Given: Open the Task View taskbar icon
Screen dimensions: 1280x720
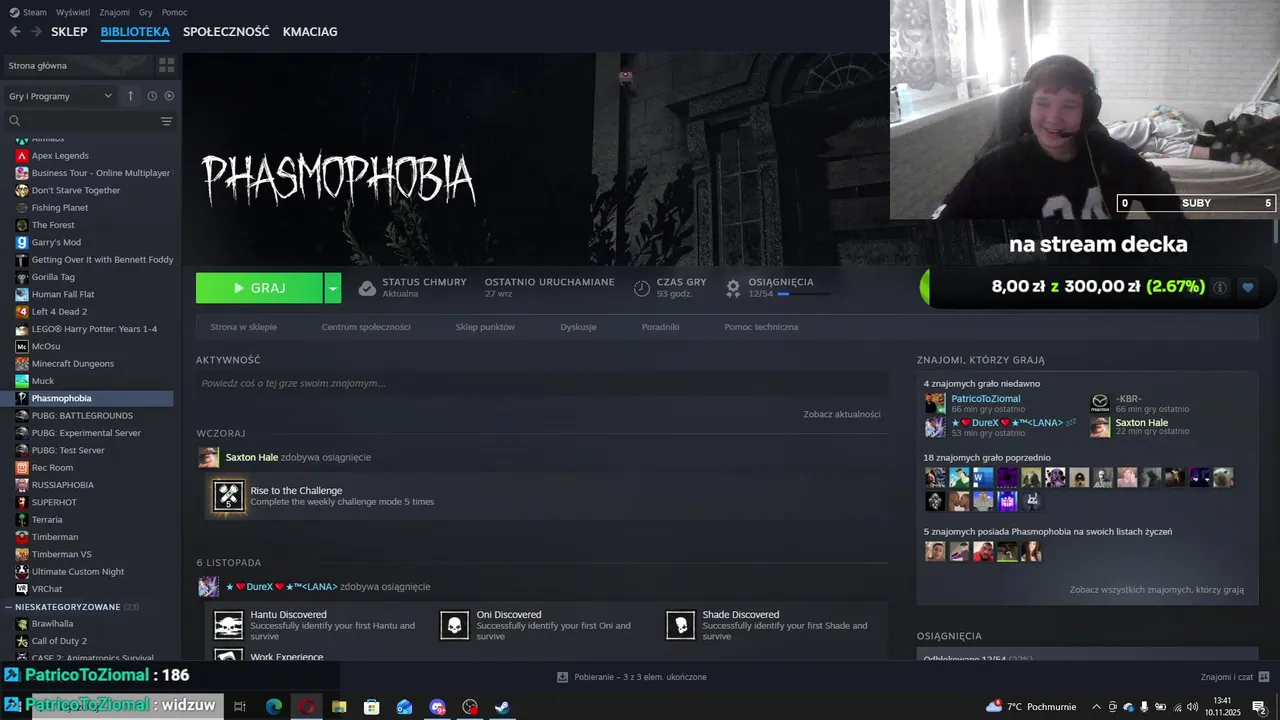Looking at the screenshot, I should [240, 707].
